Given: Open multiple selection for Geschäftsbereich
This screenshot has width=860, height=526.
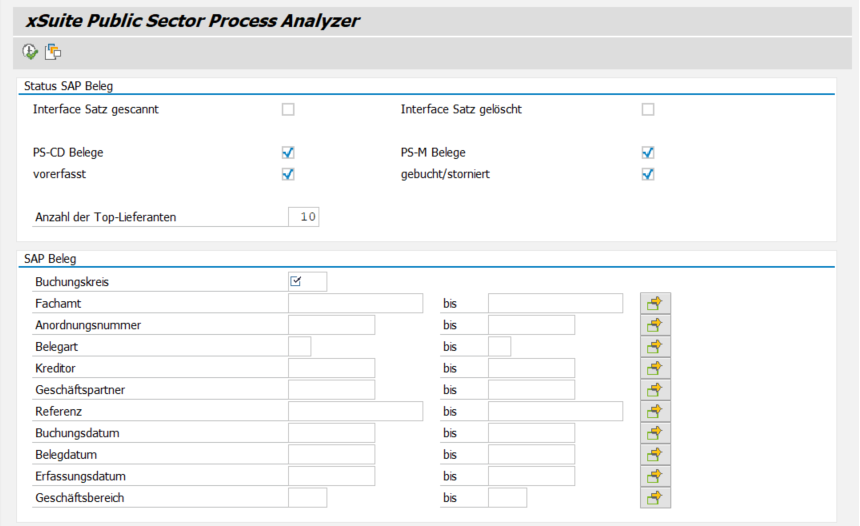Looking at the screenshot, I should pyautogui.click(x=655, y=498).
